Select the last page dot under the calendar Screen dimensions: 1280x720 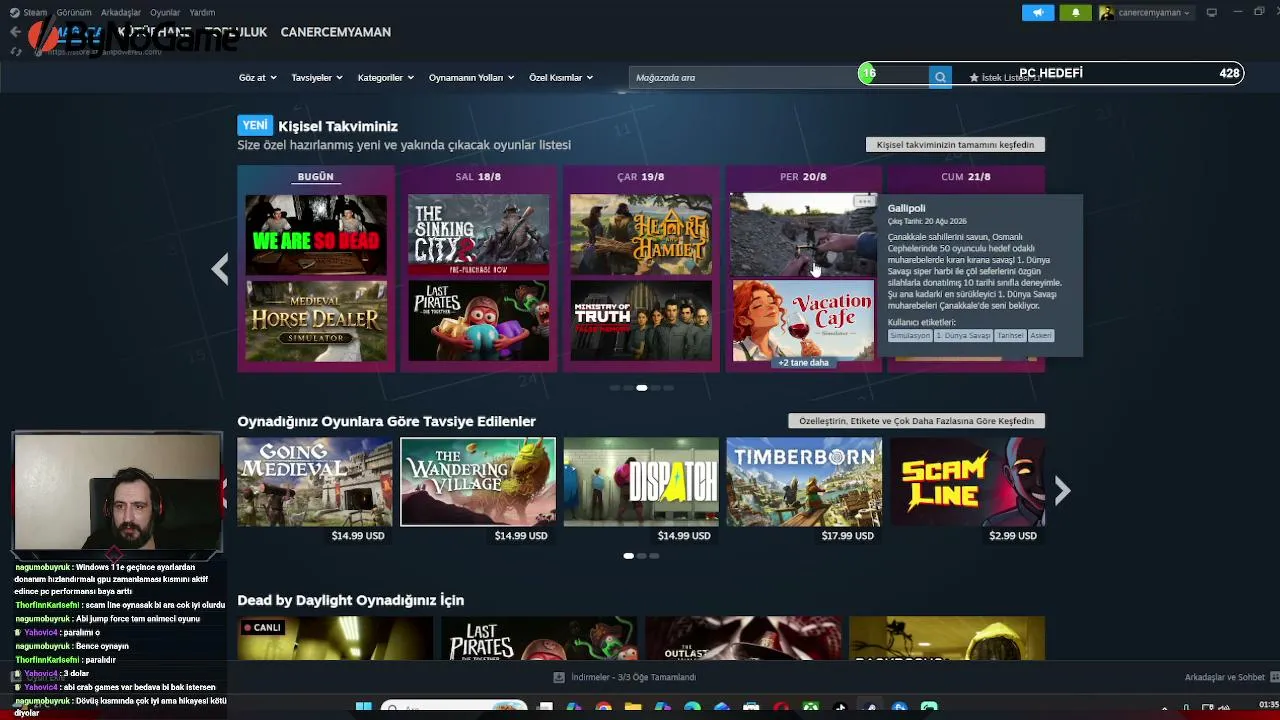(x=669, y=388)
